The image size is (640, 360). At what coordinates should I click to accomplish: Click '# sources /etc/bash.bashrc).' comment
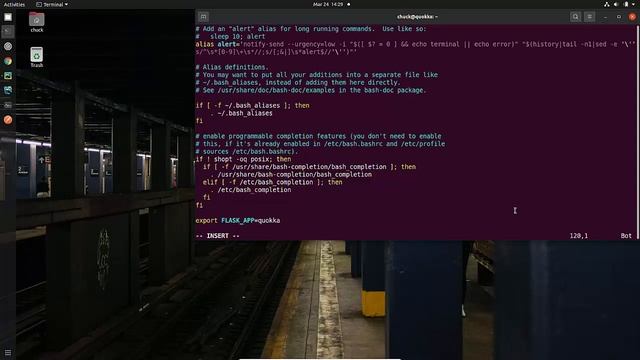click(x=247, y=151)
